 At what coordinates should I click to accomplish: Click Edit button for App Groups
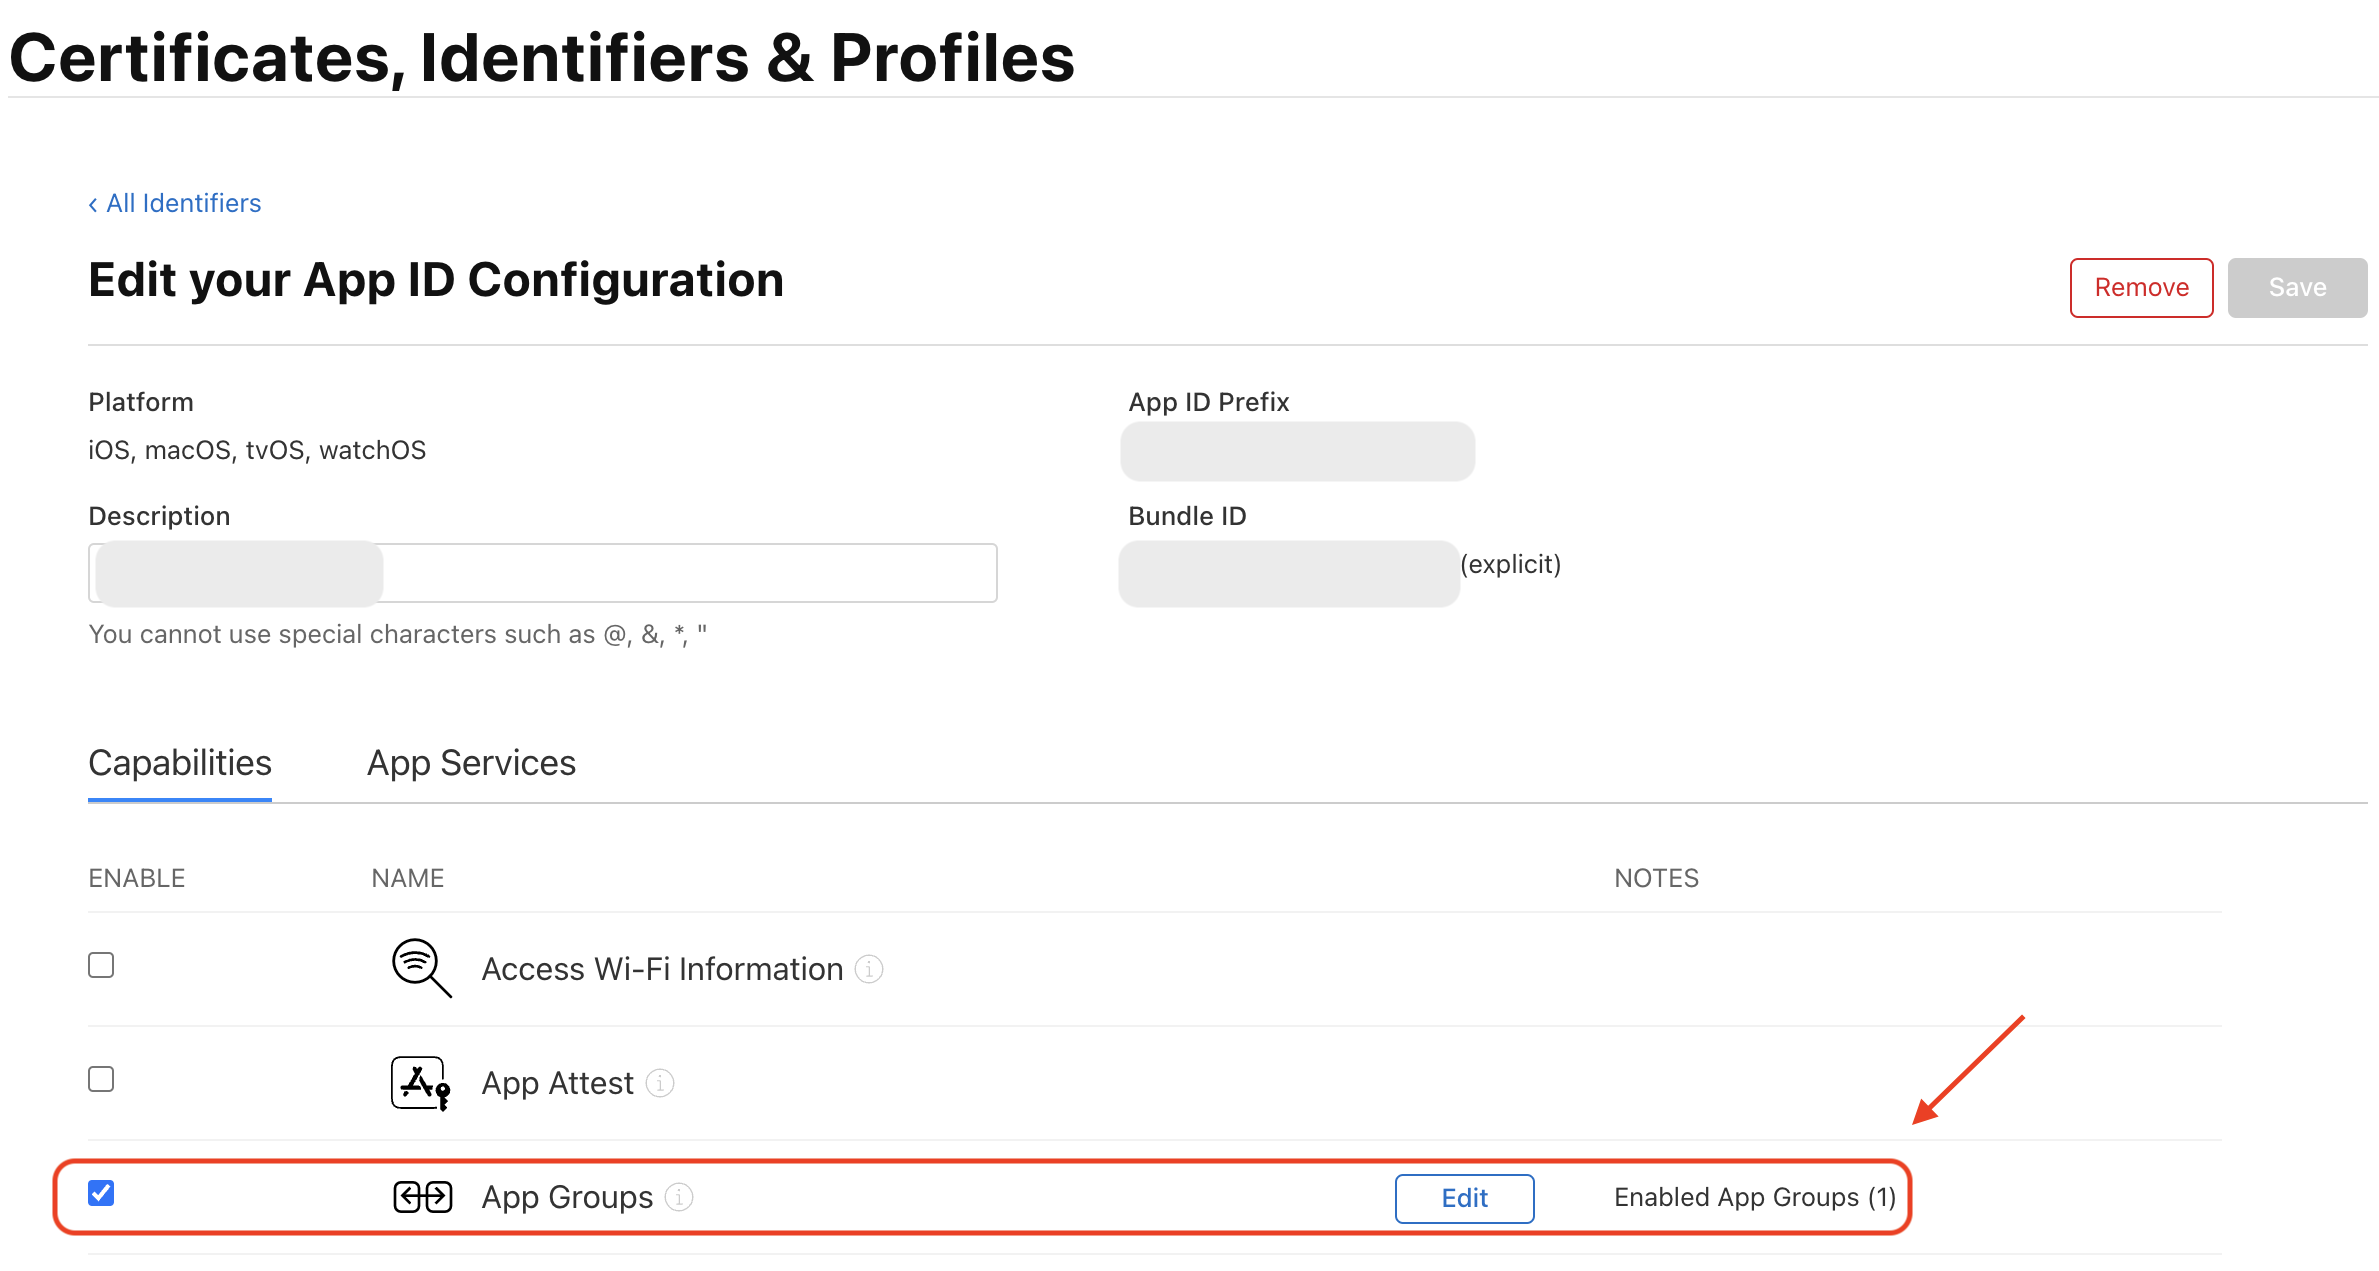(x=1464, y=1198)
